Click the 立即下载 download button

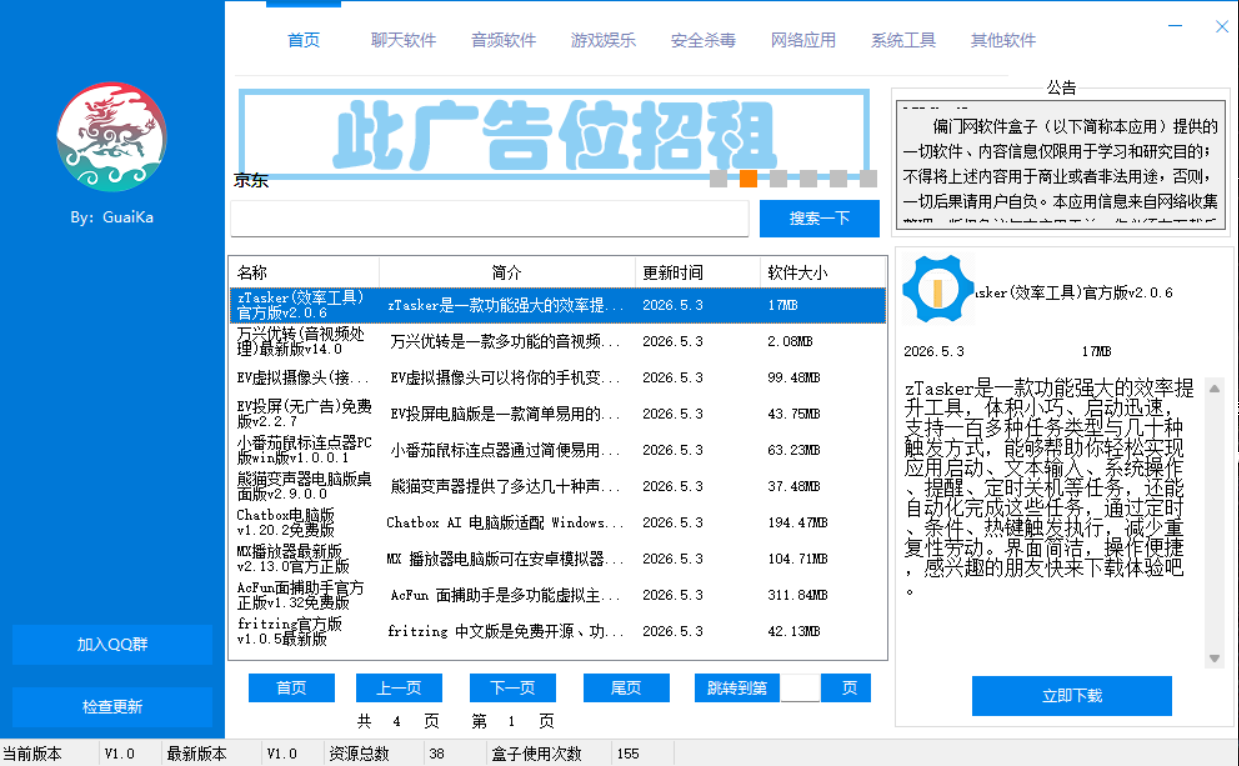coord(1072,696)
